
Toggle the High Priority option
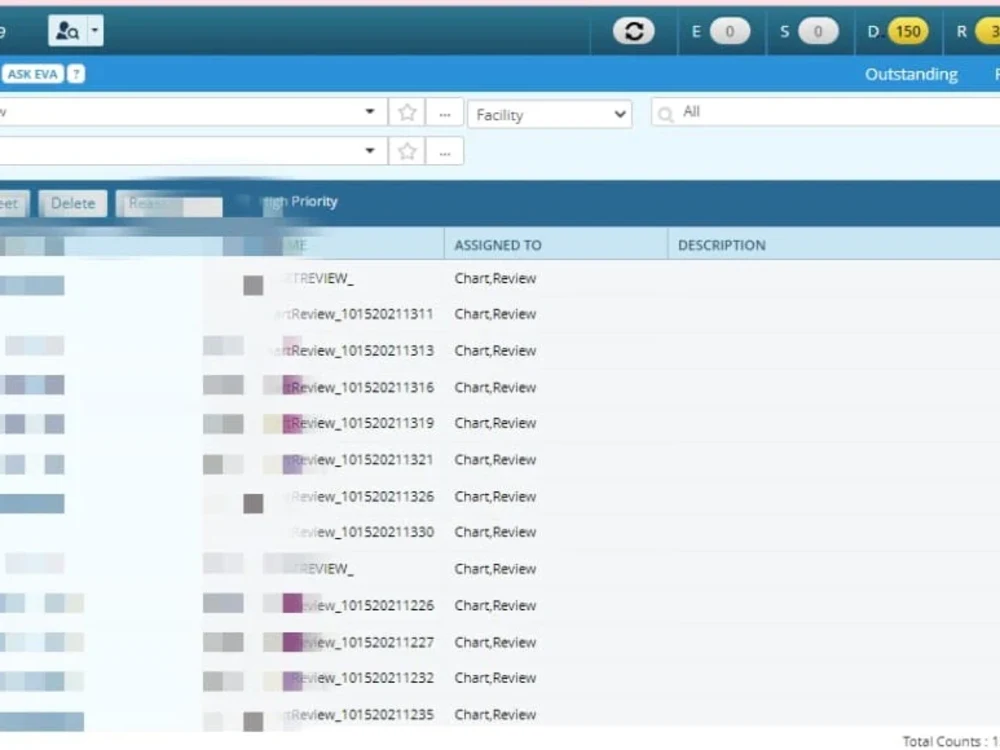300,202
